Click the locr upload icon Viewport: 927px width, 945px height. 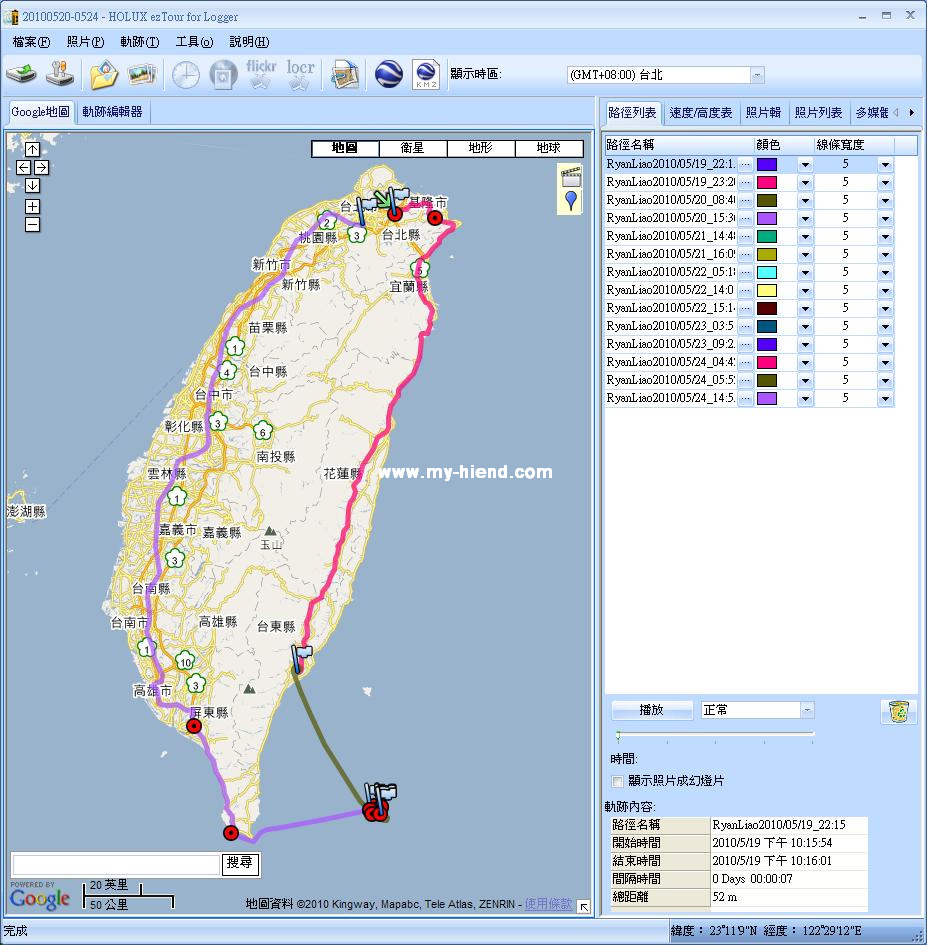pyautogui.click(x=300, y=74)
